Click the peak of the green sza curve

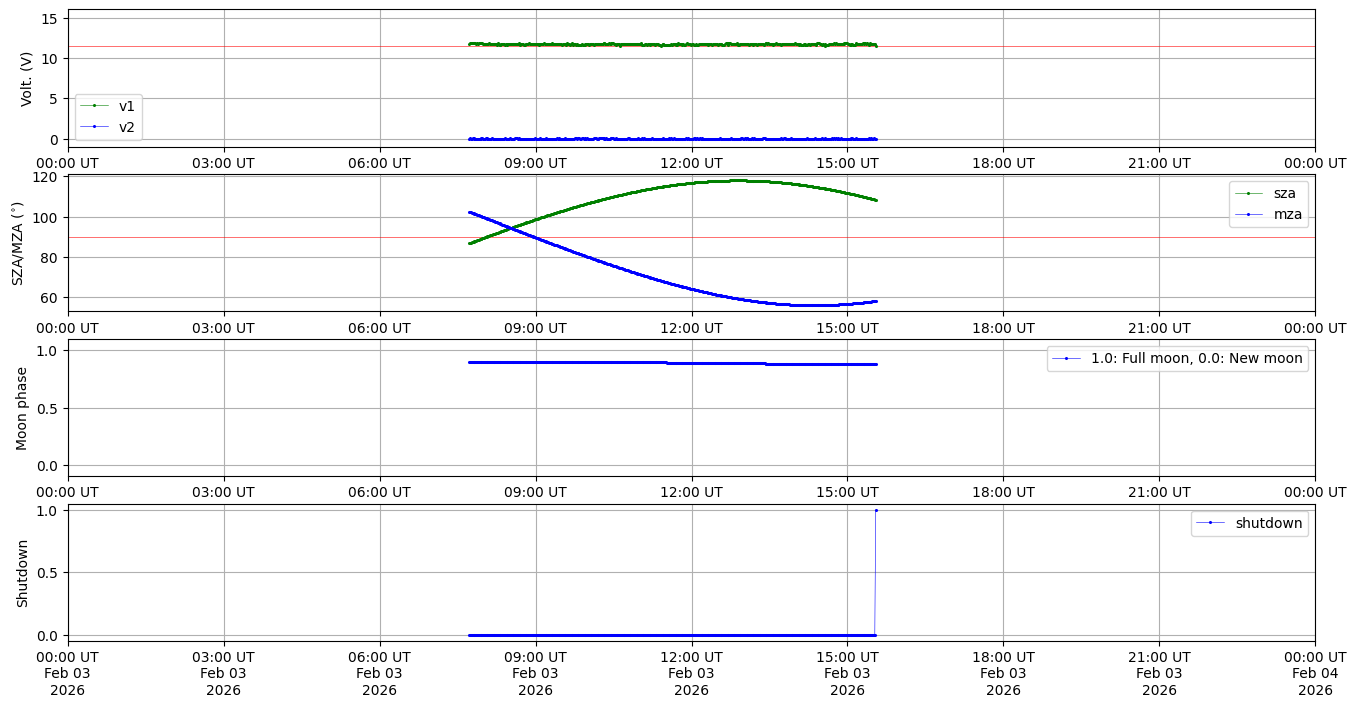pyautogui.click(x=738, y=181)
